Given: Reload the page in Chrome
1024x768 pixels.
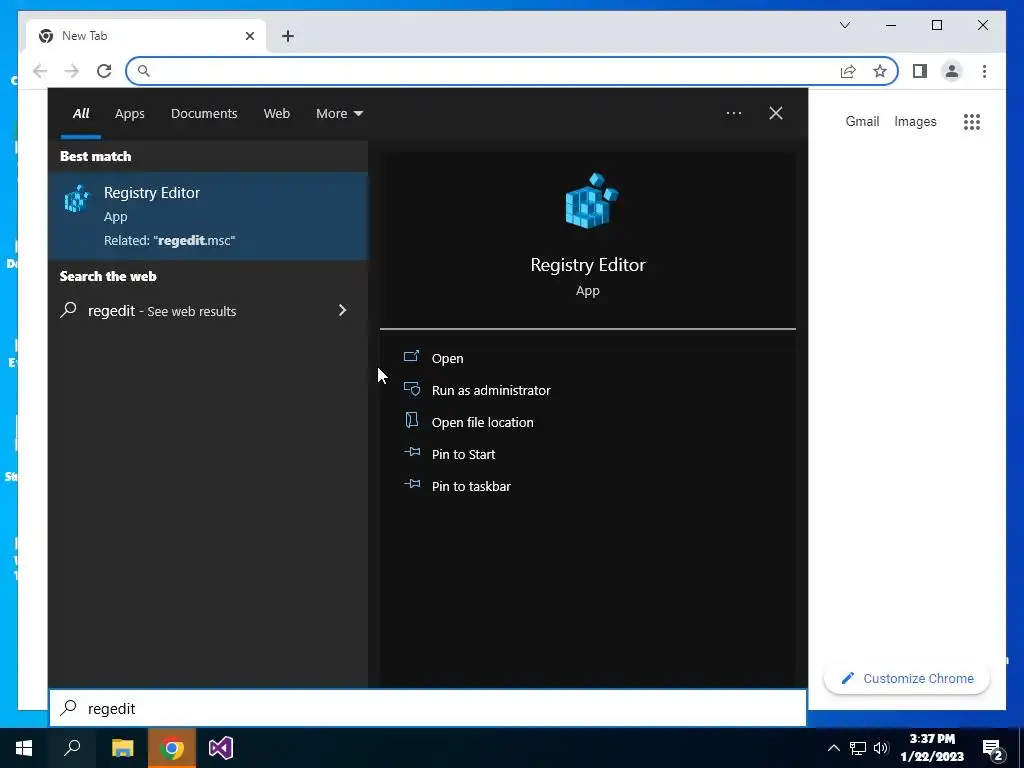Looking at the screenshot, I should tap(104, 71).
